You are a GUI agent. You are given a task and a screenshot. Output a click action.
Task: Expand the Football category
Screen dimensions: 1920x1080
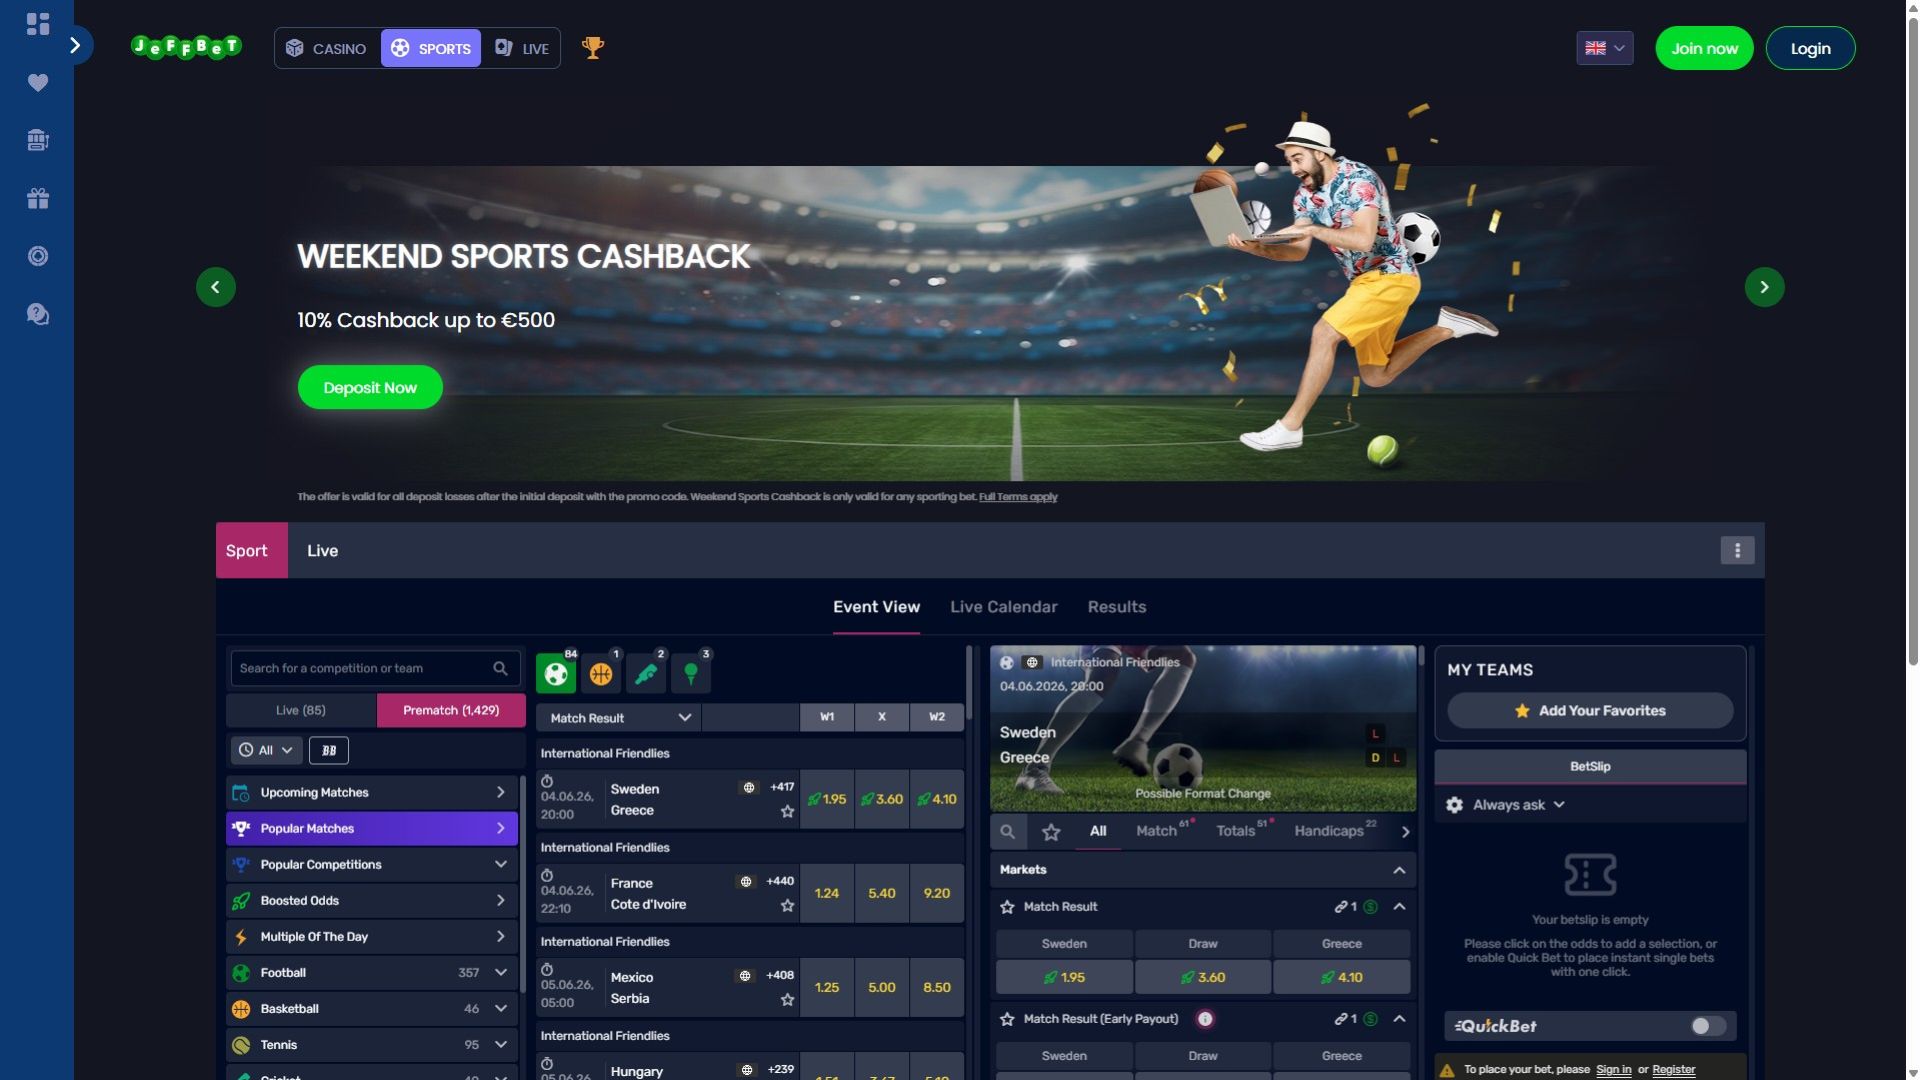pos(372,972)
